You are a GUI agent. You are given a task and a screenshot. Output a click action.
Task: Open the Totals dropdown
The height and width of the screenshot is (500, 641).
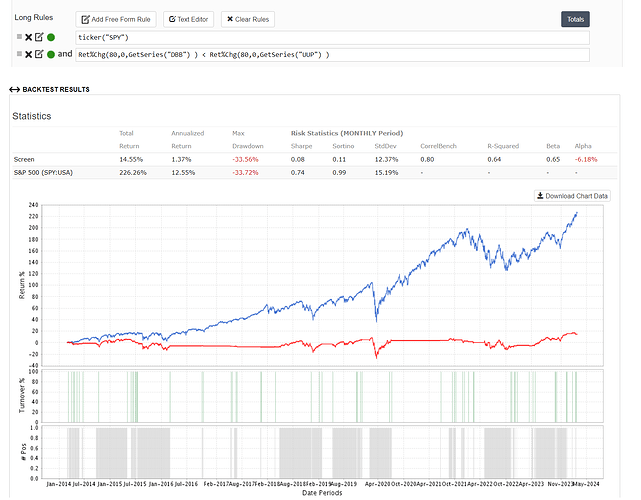(575, 19)
